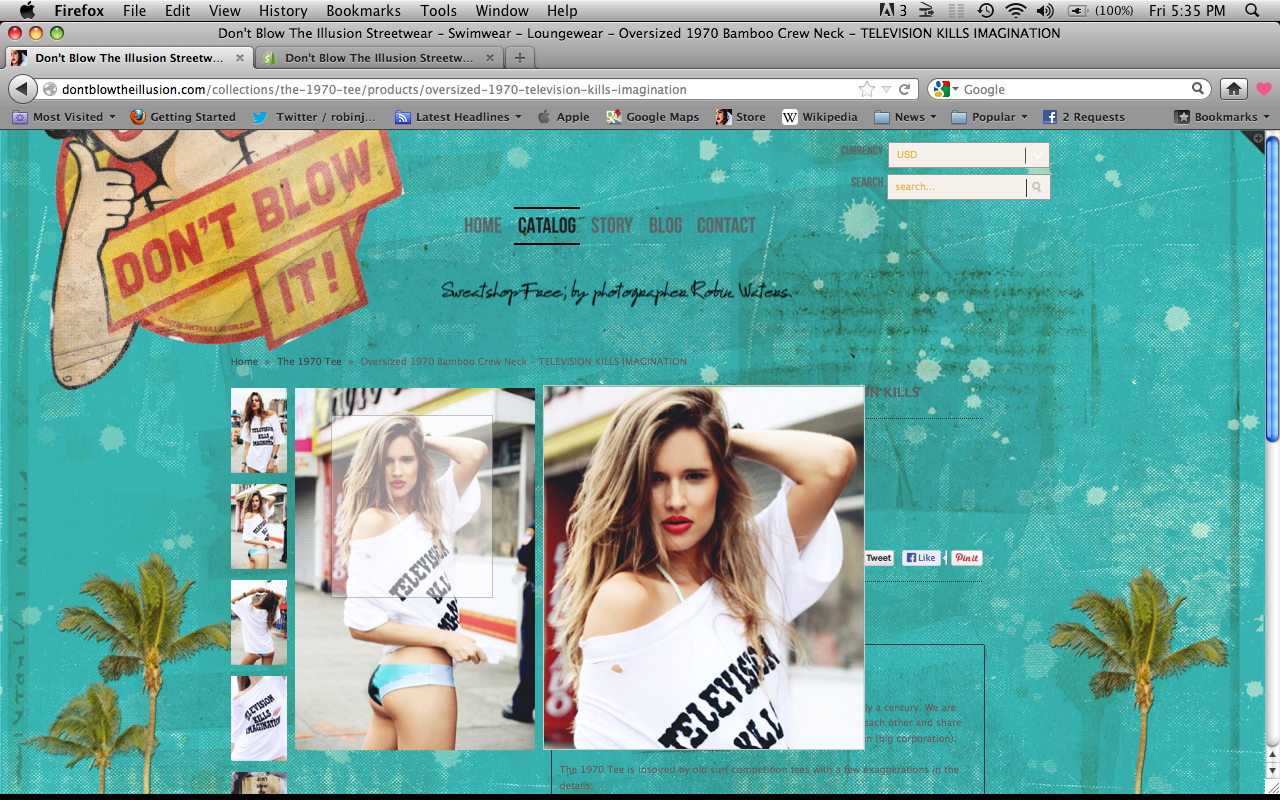Expand the USD currency dropdown
Screen dimensions: 1280x800
[x=1037, y=155]
